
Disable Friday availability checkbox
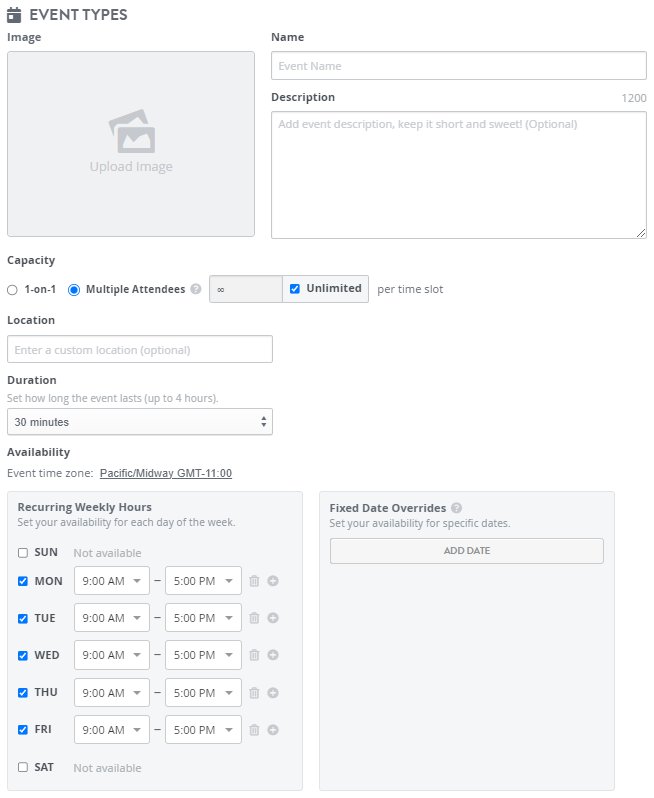23,730
